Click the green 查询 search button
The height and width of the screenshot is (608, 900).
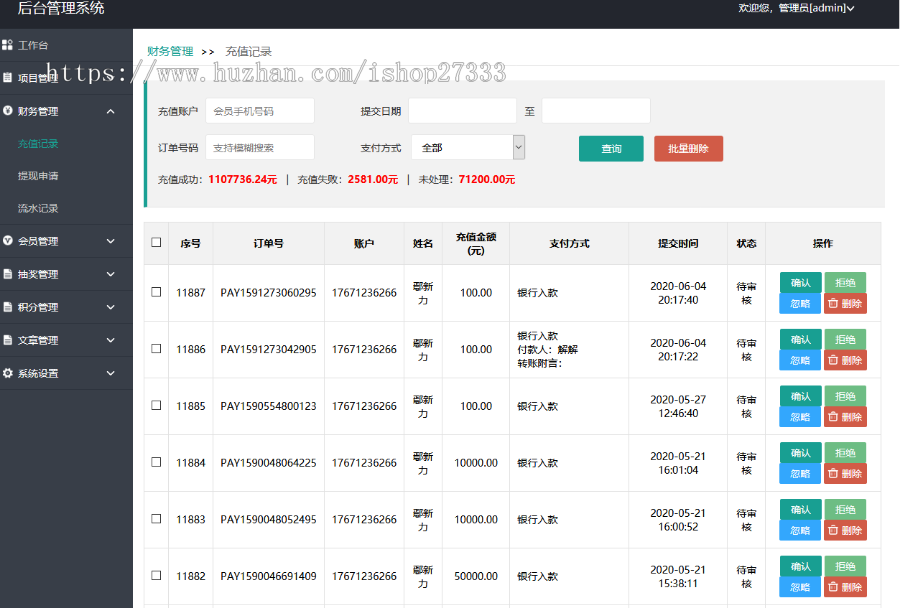(611, 149)
